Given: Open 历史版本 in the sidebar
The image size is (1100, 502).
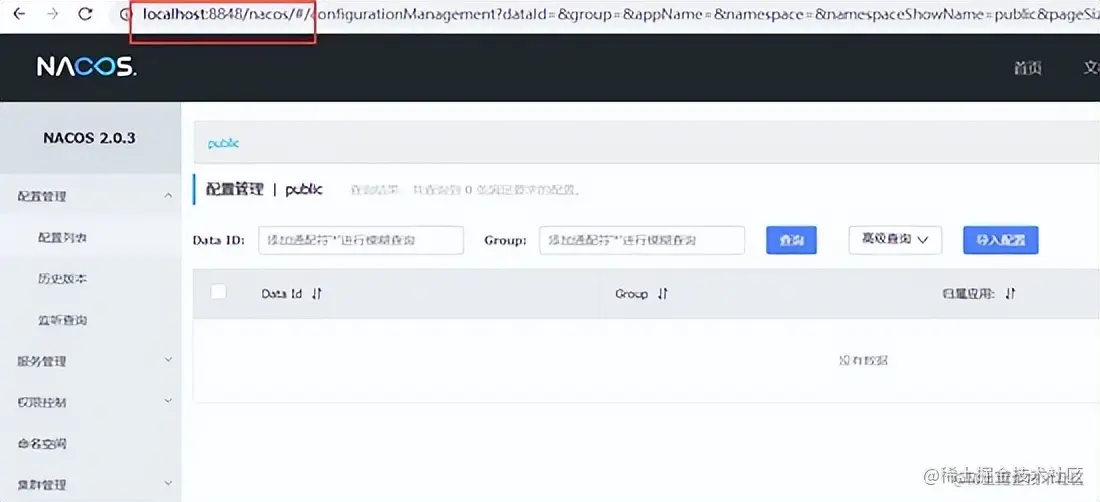Looking at the screenshot, I should coord(62,279).
